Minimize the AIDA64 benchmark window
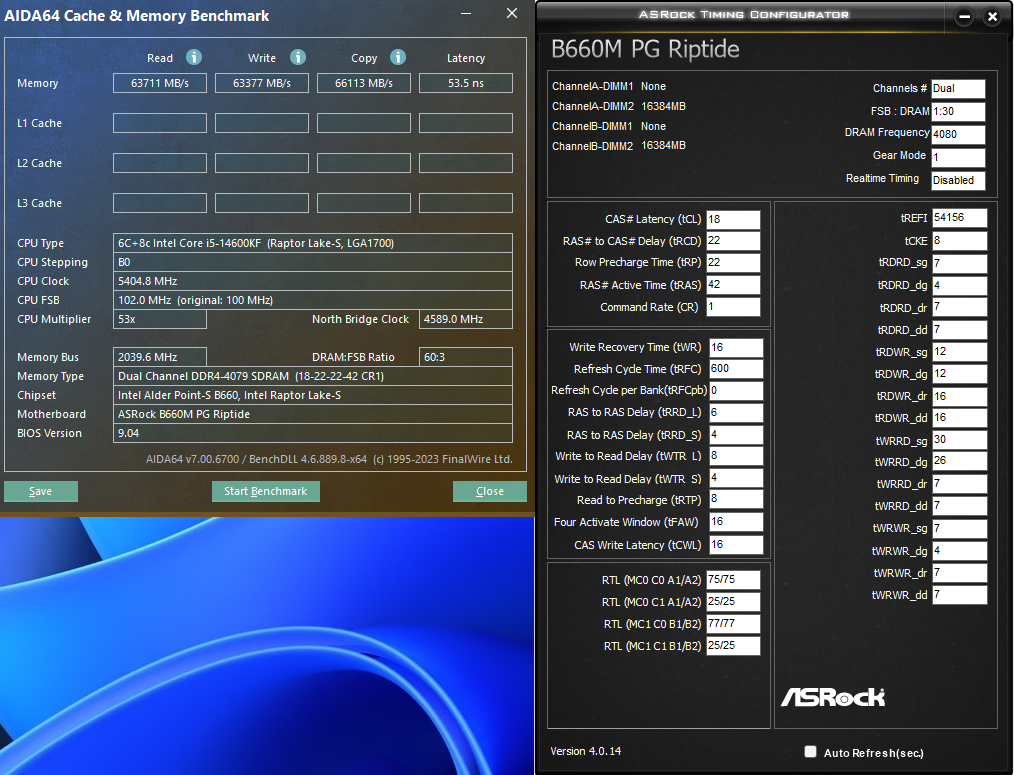This screenshot has height=775, width=1014. [466, 13]
